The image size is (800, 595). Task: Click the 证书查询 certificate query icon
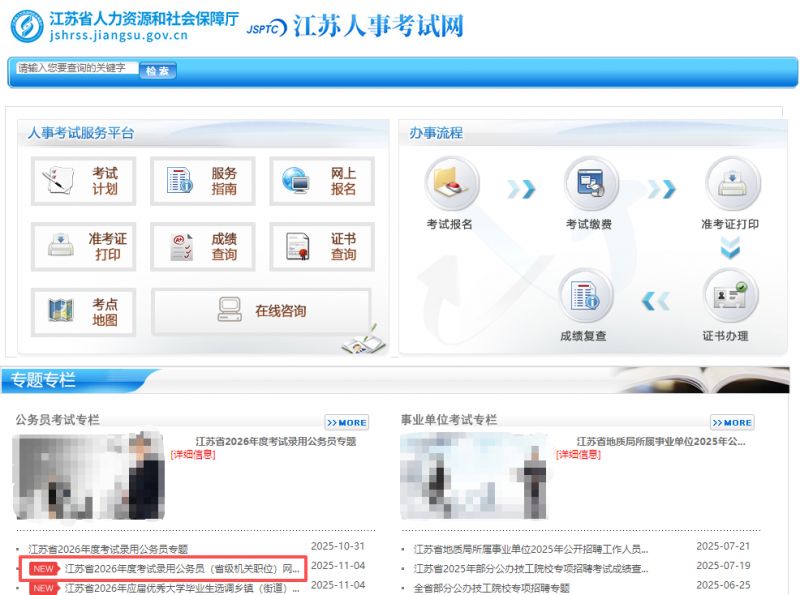[321, 246]
